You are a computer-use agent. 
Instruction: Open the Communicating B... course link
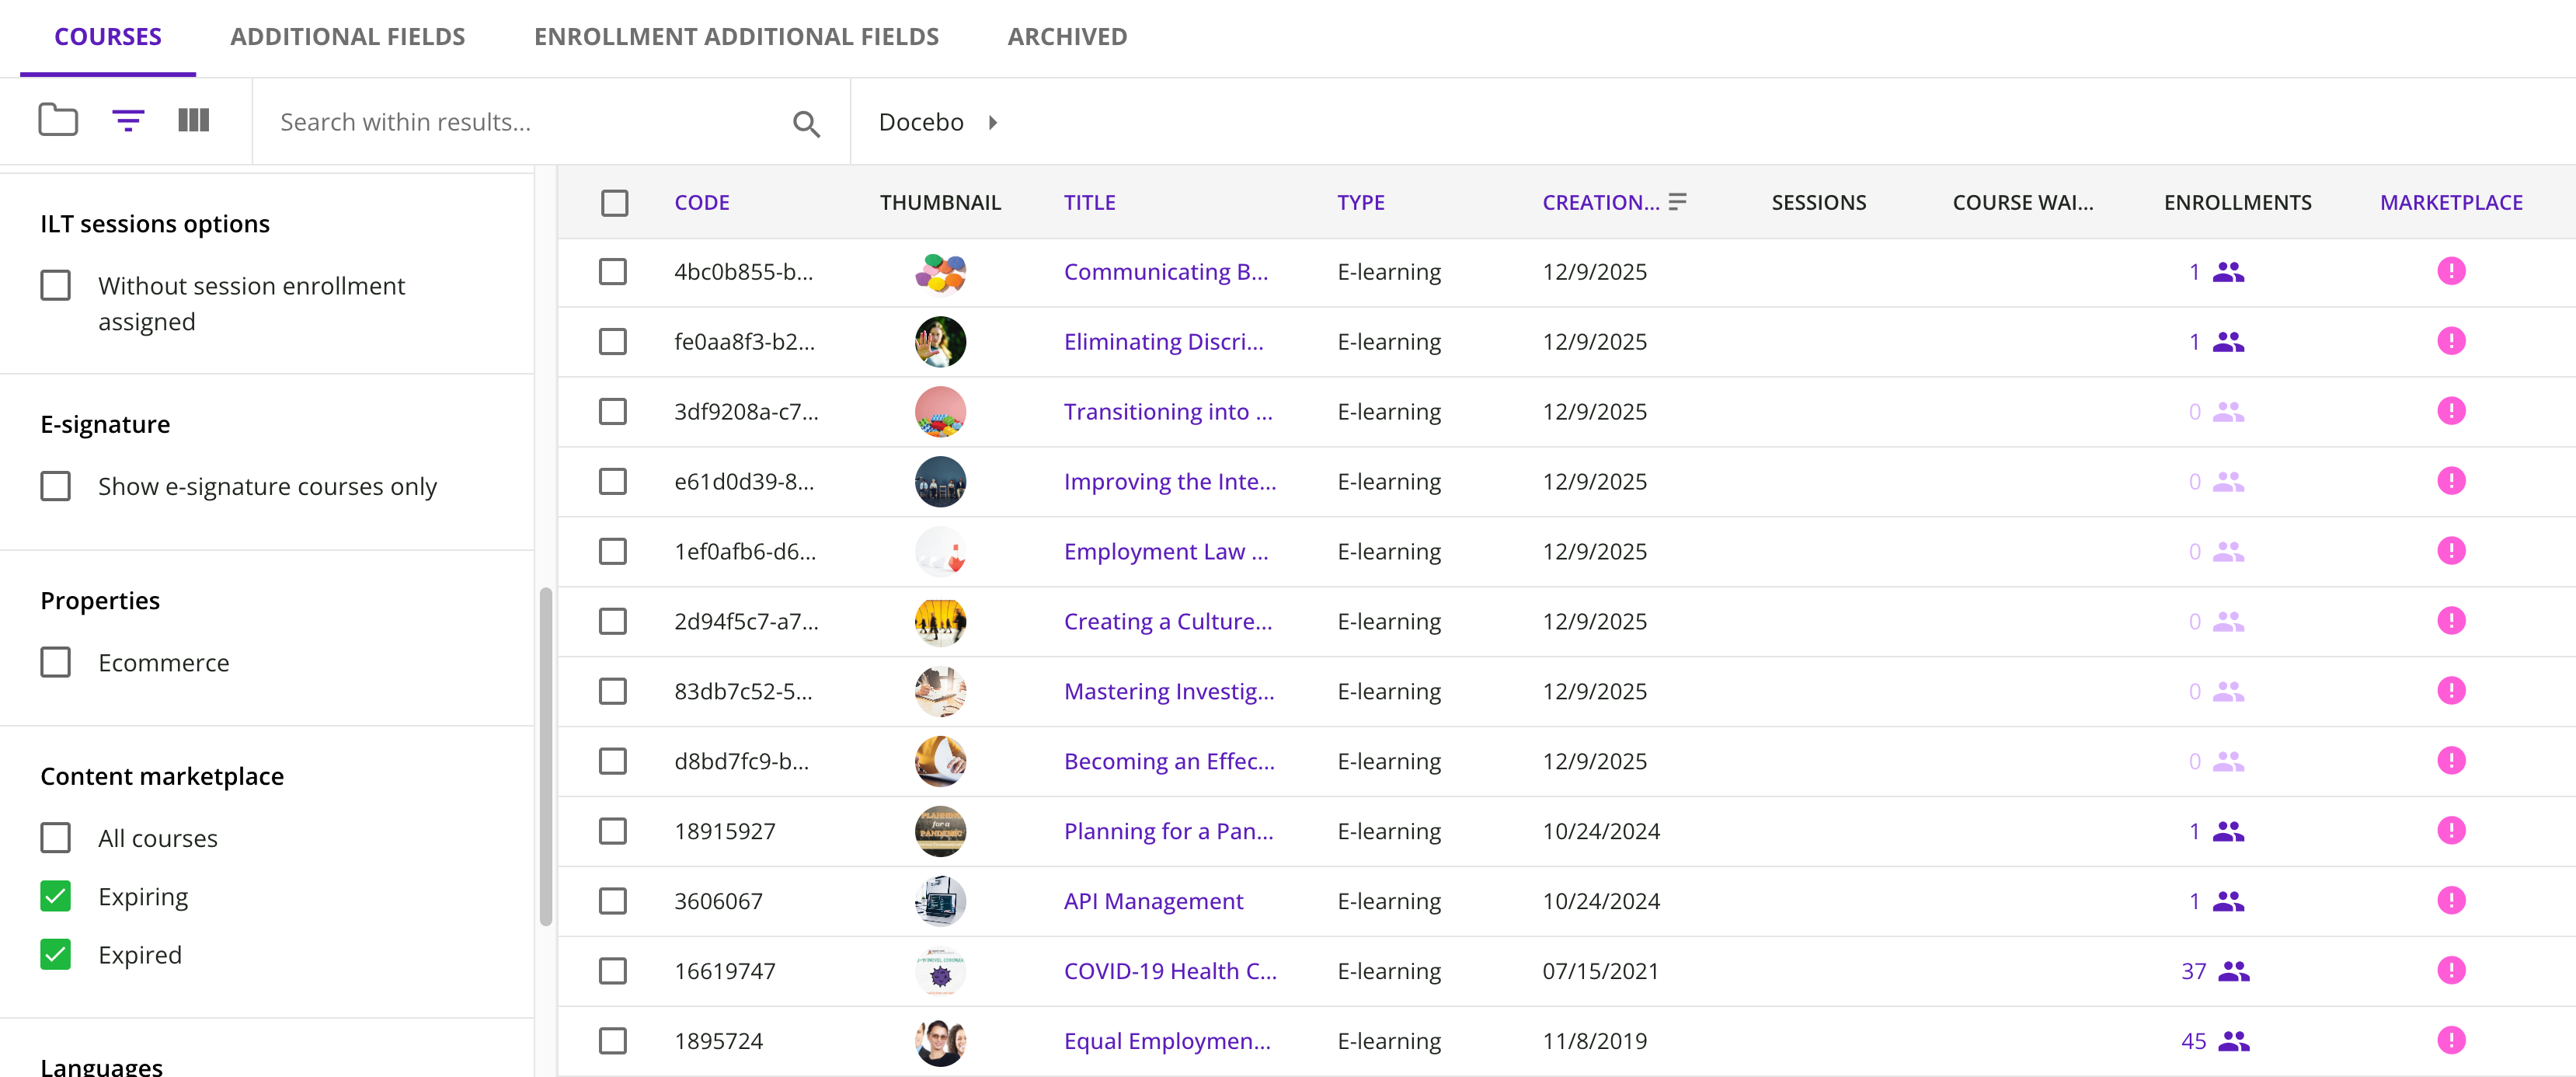coord(1166,272)
